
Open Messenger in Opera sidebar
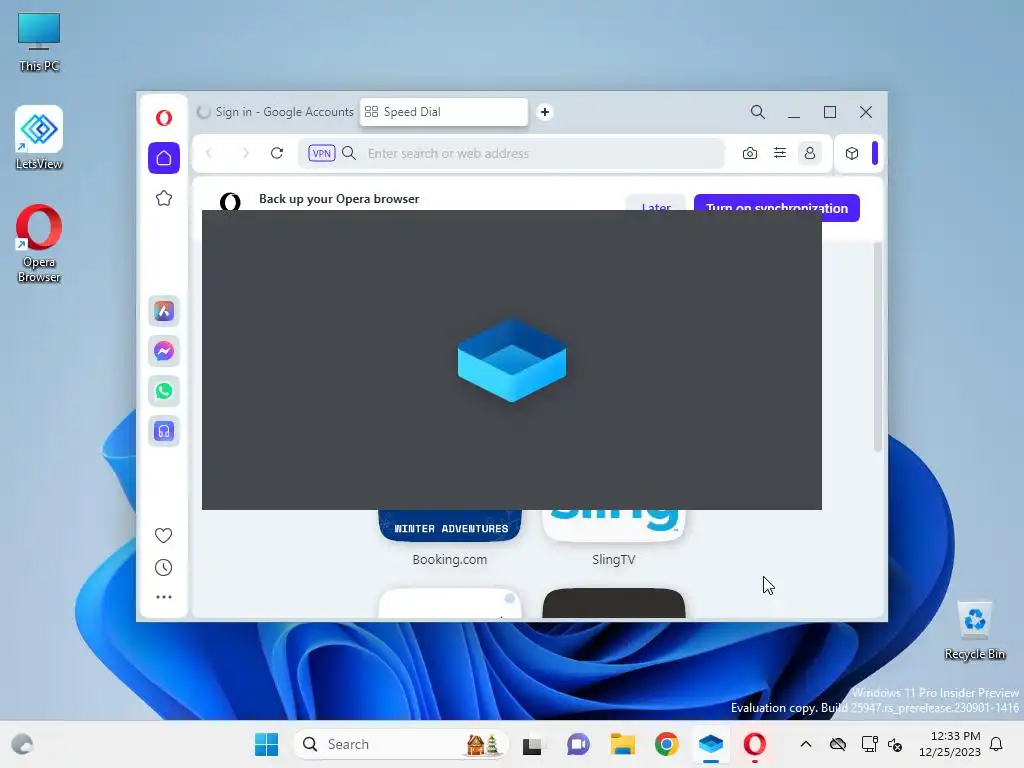[x=164, y=351]
